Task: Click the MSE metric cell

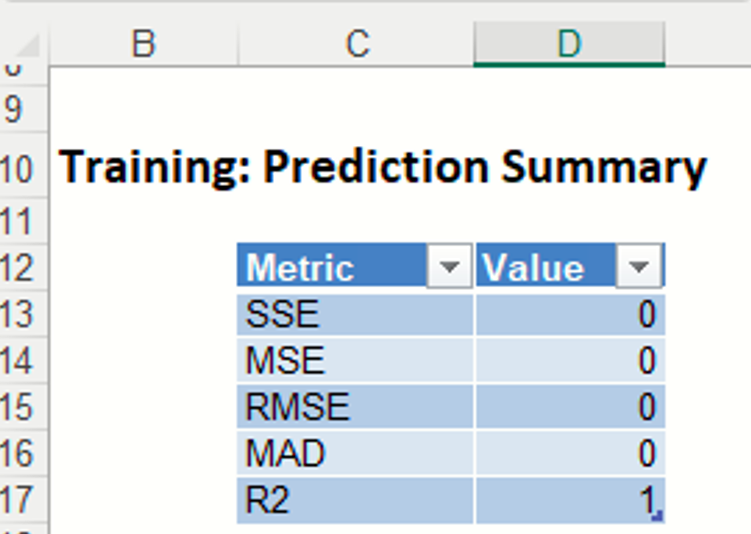Action: tap(355, 361)
